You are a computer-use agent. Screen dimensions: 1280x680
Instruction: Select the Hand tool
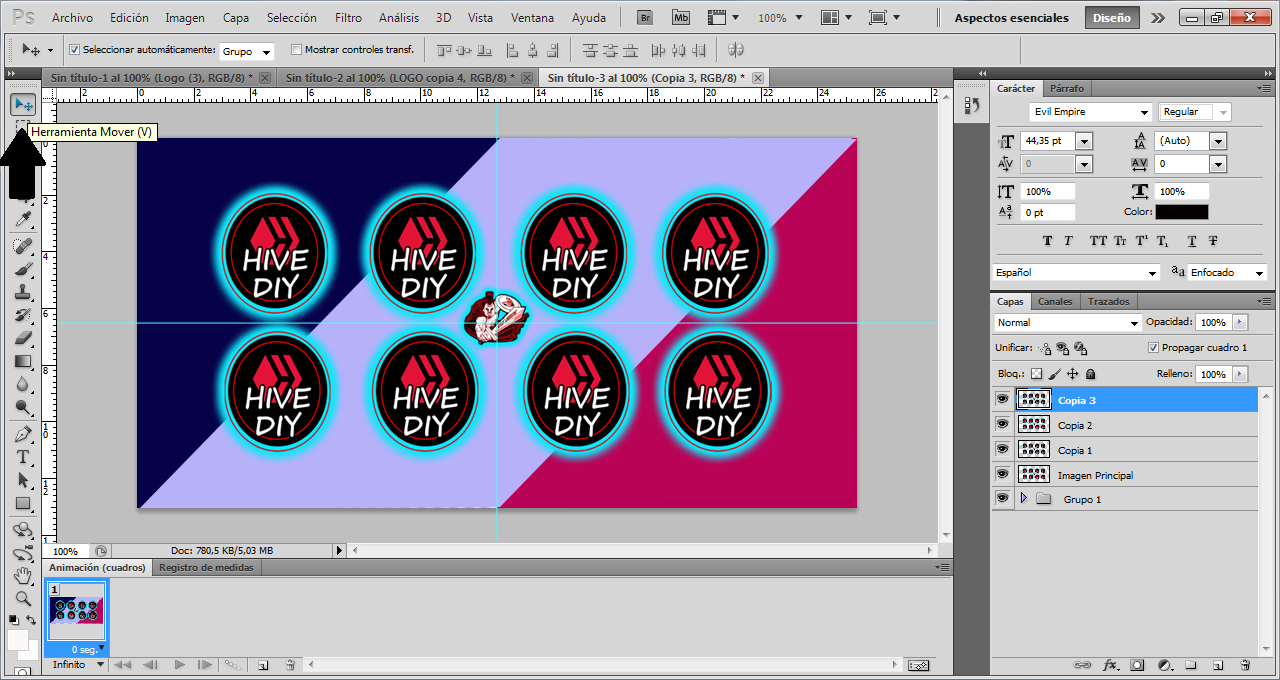23,577
